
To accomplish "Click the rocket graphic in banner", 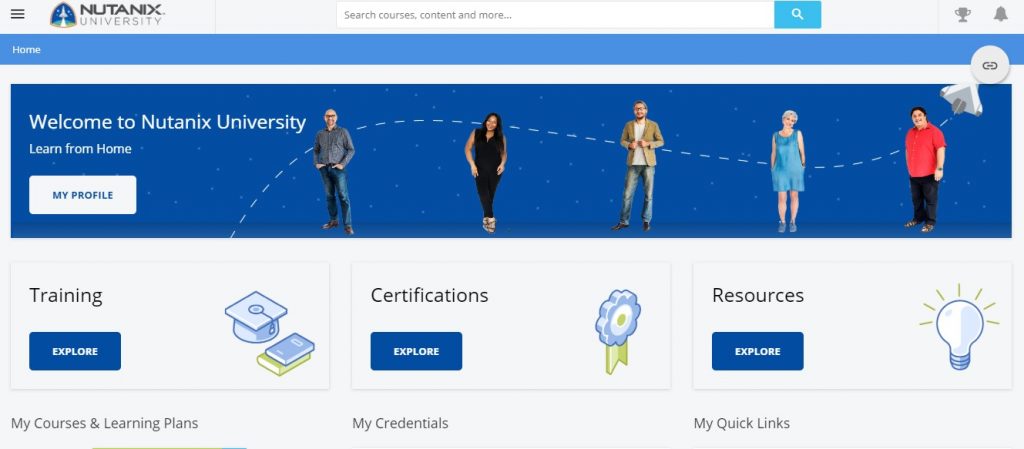I will click(x=961, y=99).
